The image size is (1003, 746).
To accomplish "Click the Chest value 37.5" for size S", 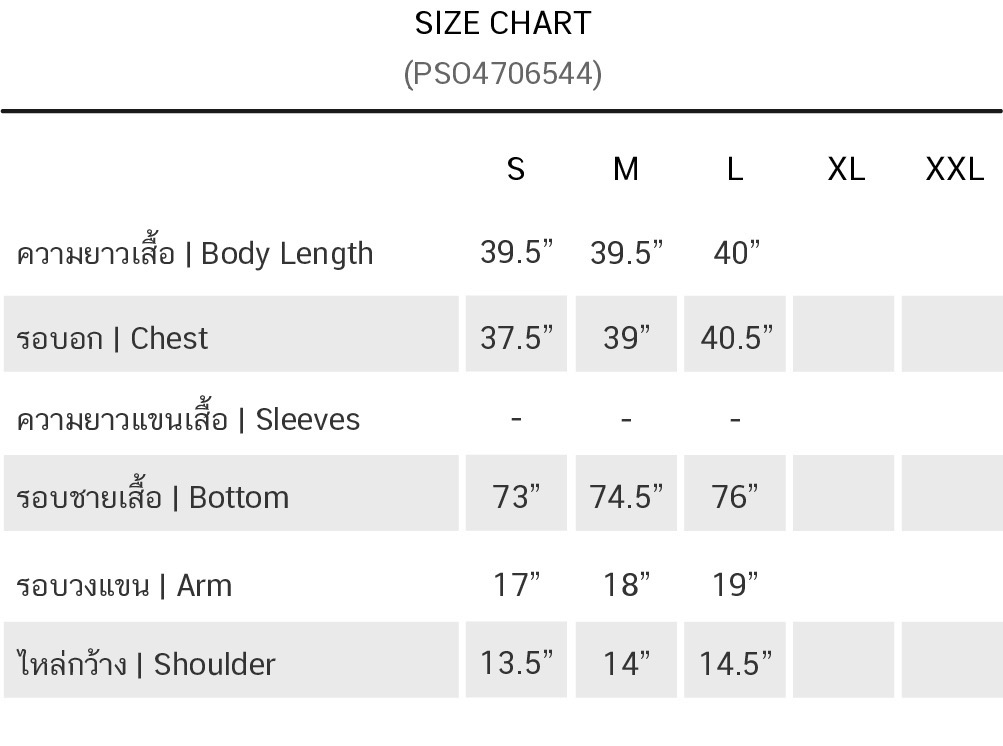I will click(516, 338).
